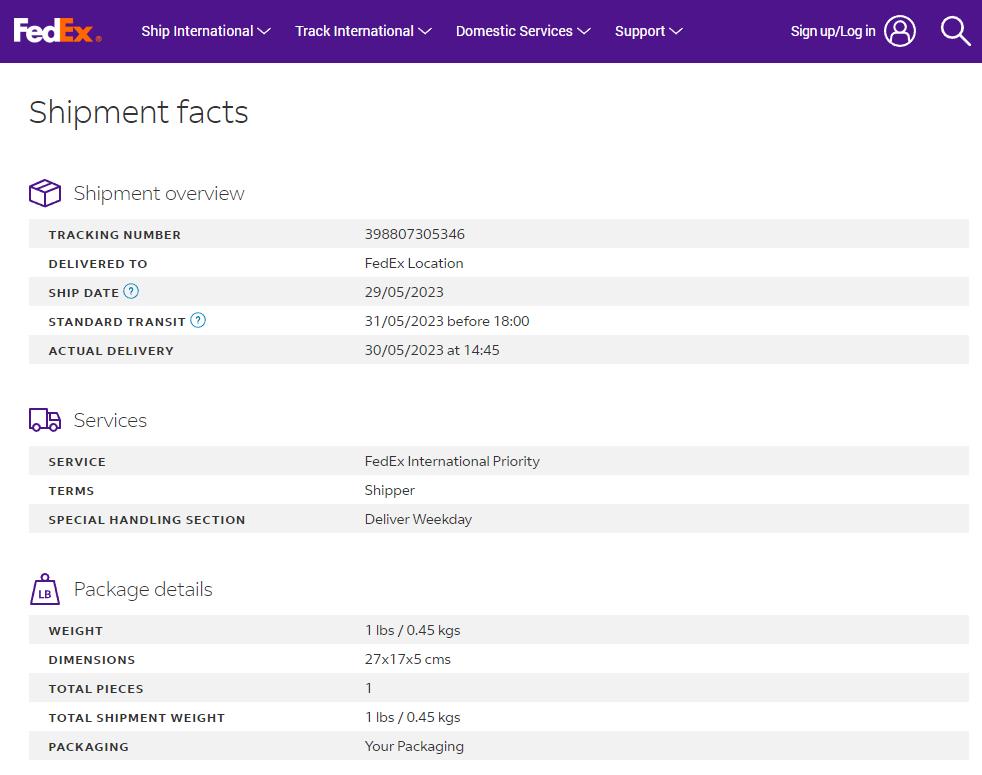Image resolution: width=982 pixels, height=775 pixels.
Task: Click the Standard Transit help icon
Action: pyautogui.click(x=198, y=320)
